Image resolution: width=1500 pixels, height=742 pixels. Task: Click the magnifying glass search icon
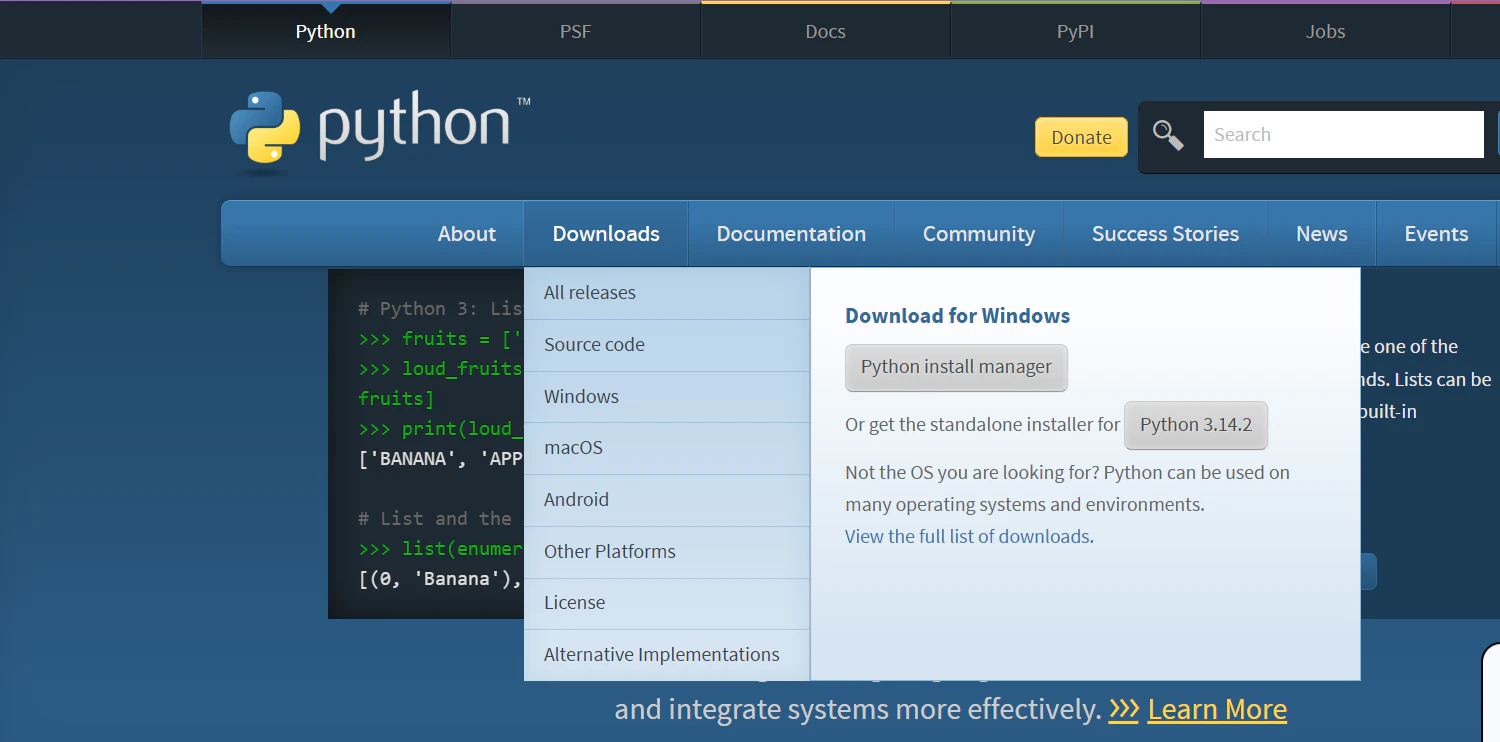point(1168,135)
